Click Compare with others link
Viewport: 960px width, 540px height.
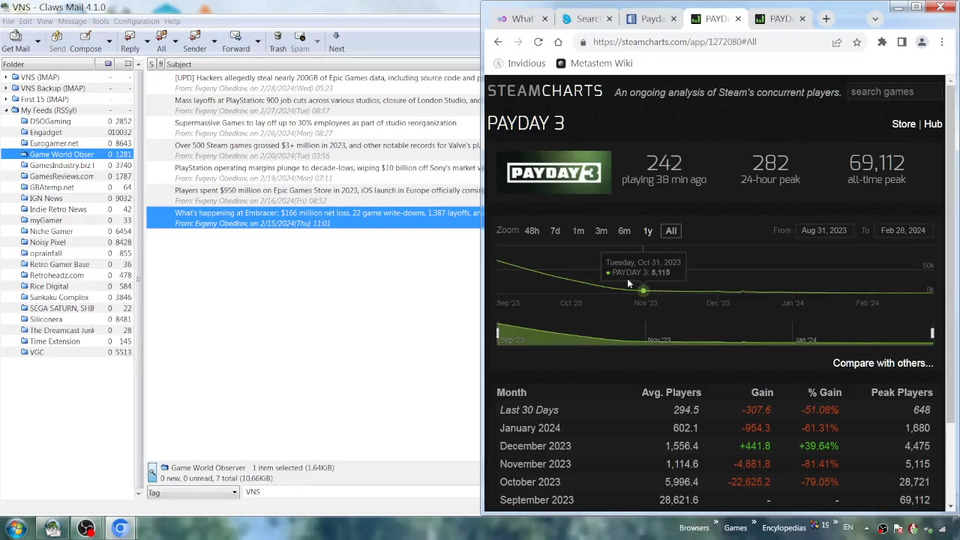point(883,363)
